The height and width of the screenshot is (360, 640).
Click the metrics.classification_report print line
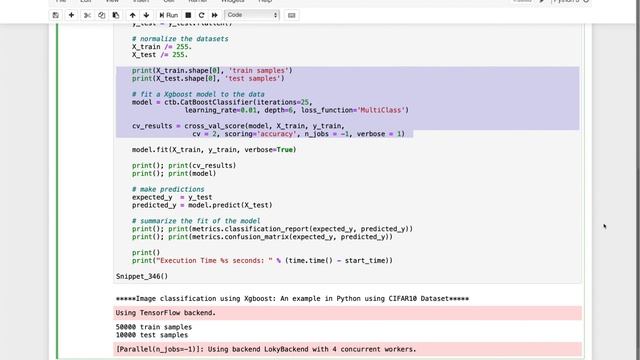(272, 229)
